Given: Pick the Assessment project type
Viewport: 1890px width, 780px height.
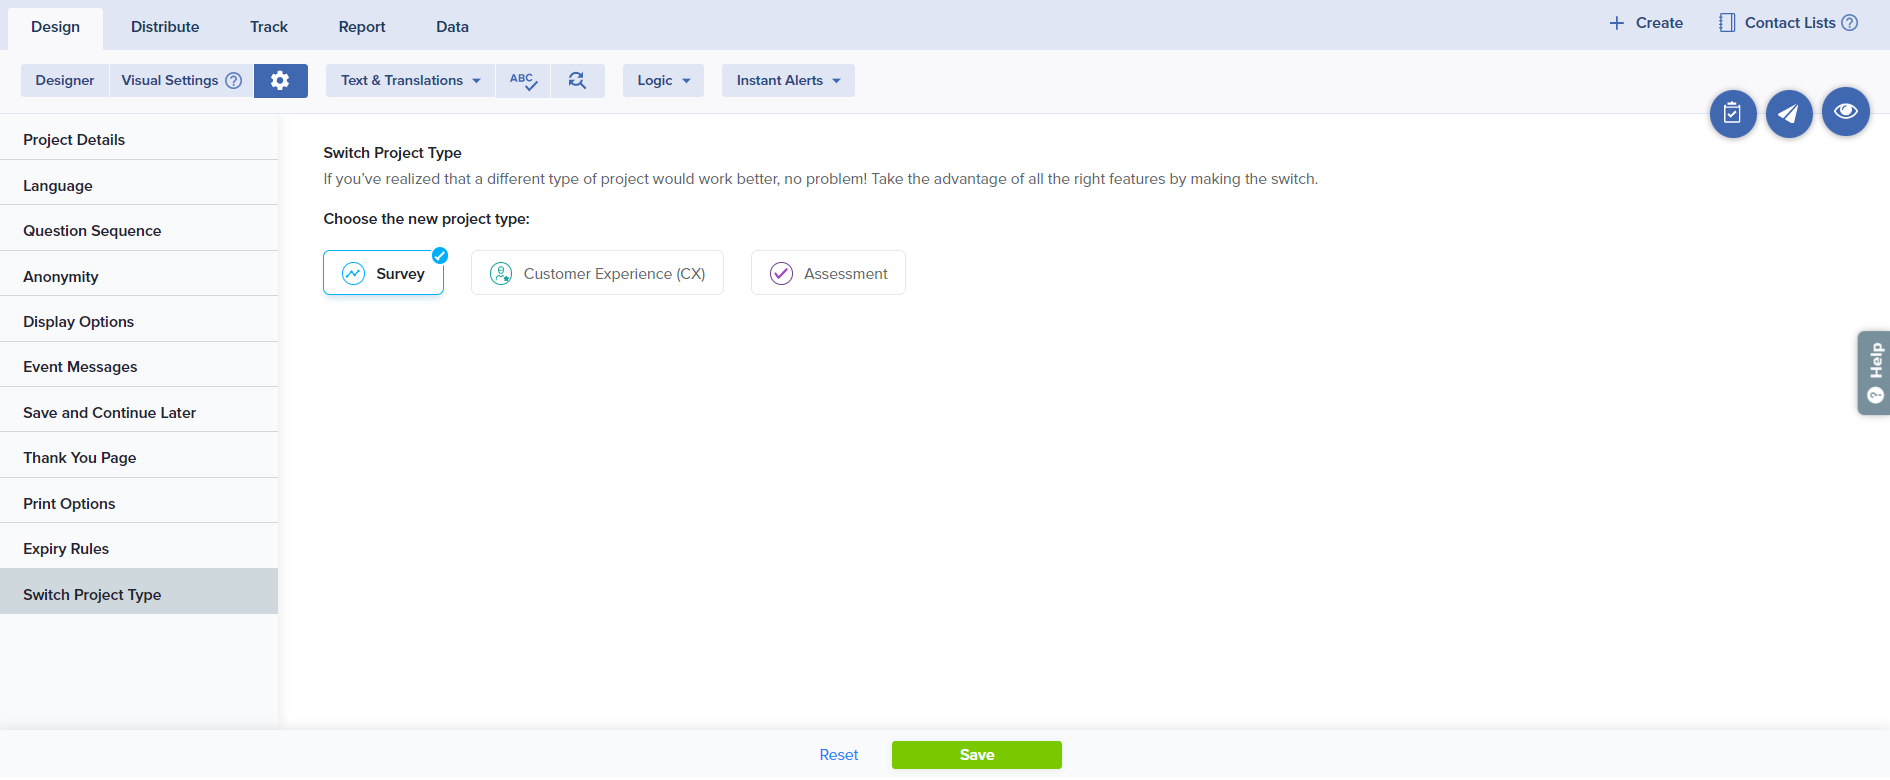Looking at the screenshot, I should coord(828,273).
